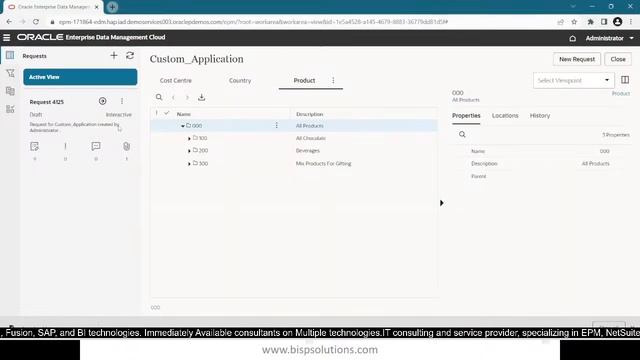Download the viewpoint data
640x360 pixels.
(202, 97)
